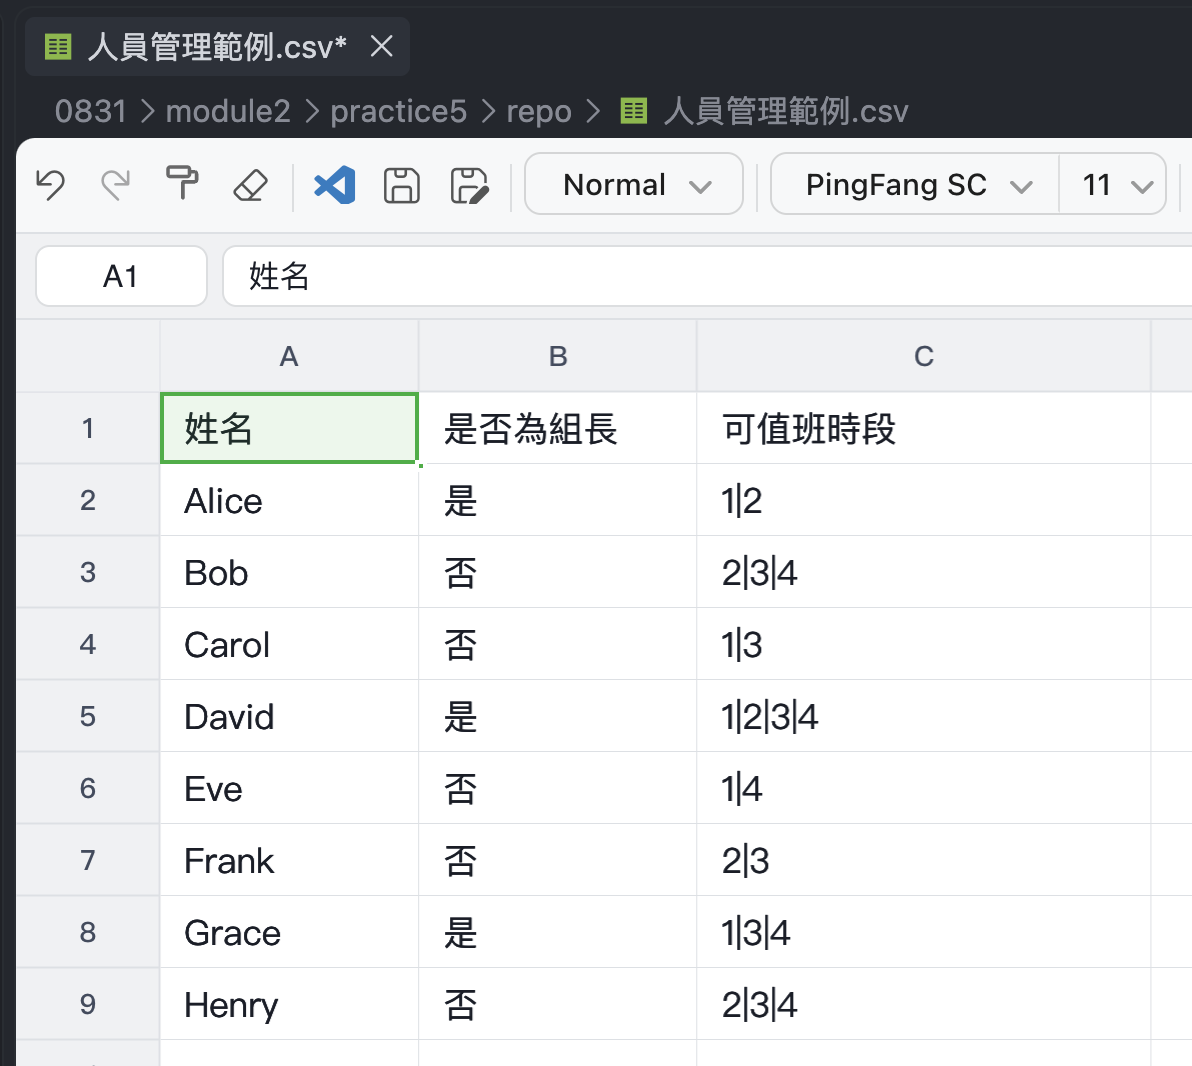Open the PingFang SC font dropdown
This screenshot has height=1066, width=1192.
pos(915,184)
